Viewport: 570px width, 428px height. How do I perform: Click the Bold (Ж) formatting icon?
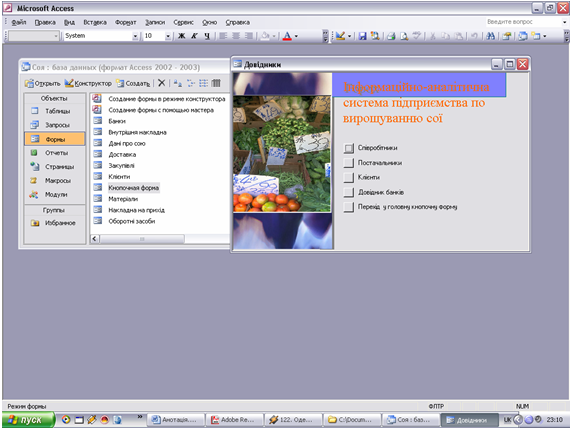coord(181,36)
